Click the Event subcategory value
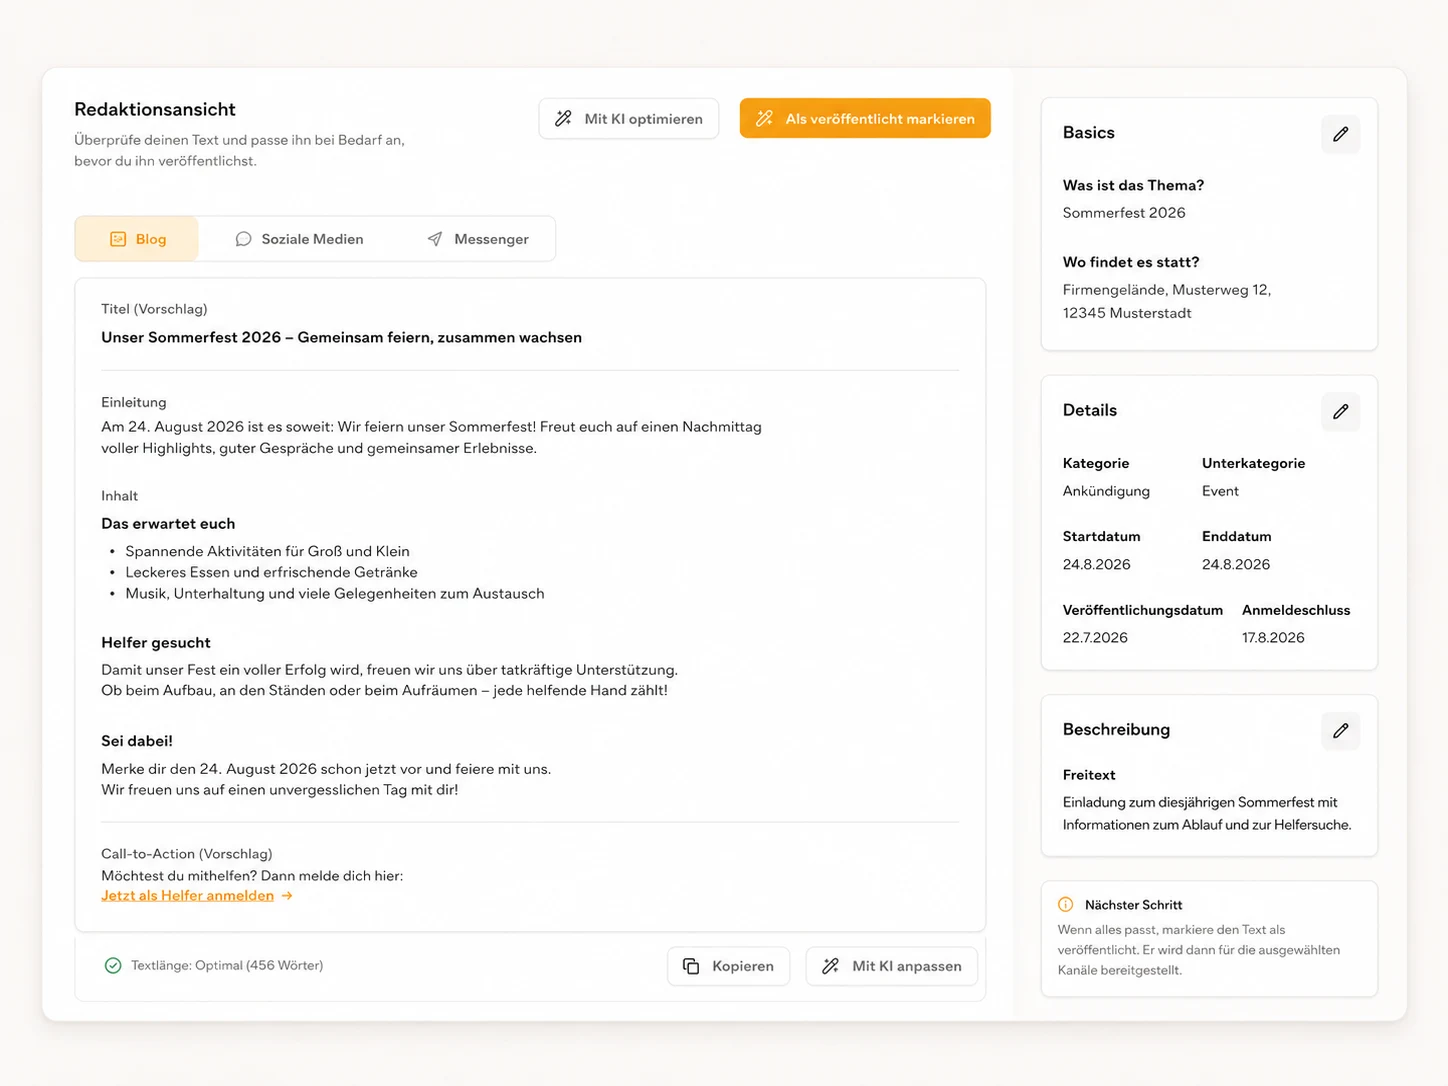Image resolution: width=1448 pixels, height=1086 pixels. point(1220,491)
